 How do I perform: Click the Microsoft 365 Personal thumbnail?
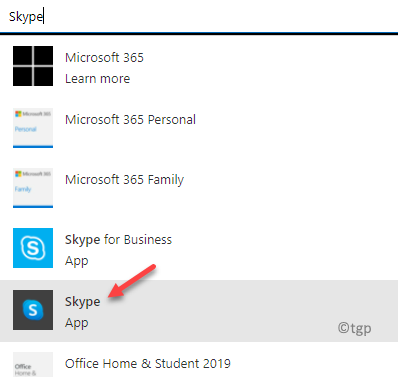33,128
